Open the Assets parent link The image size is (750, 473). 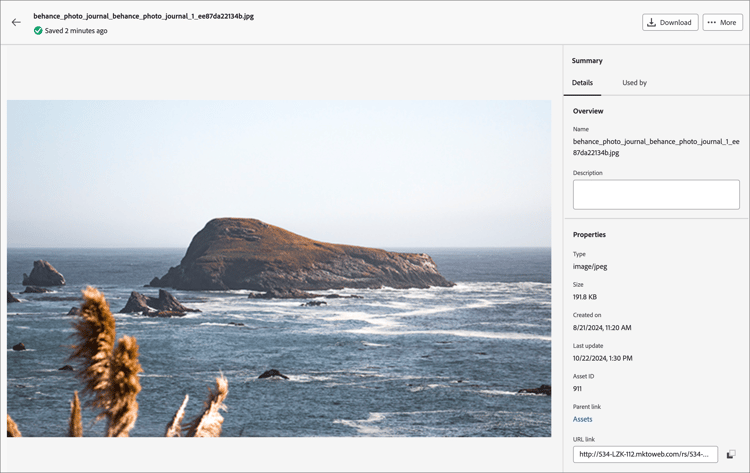coord(582,419)
